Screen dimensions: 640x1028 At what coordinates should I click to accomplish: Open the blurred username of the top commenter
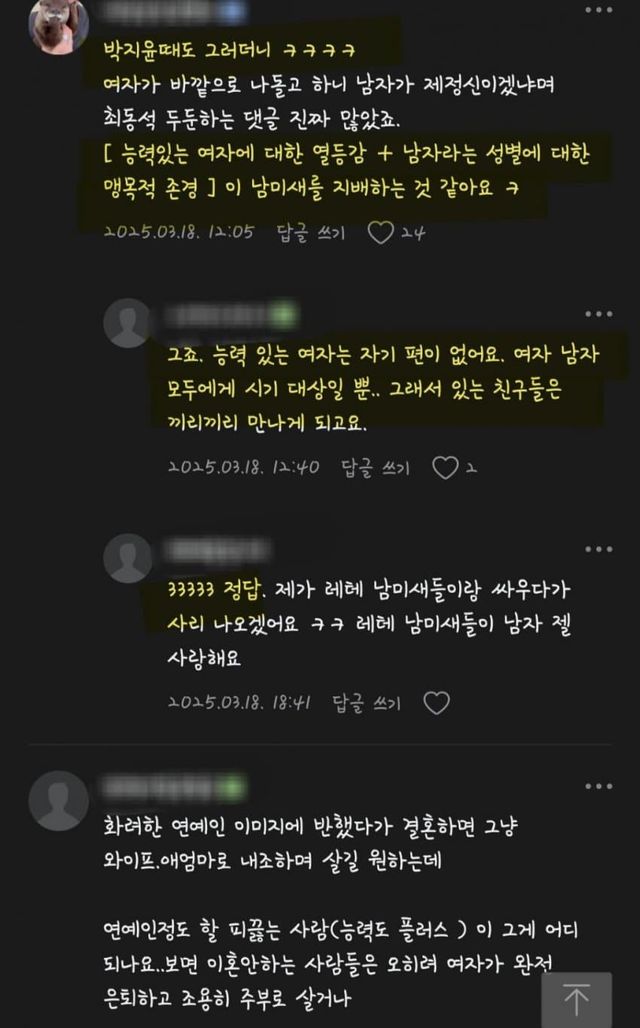point(172,13)
